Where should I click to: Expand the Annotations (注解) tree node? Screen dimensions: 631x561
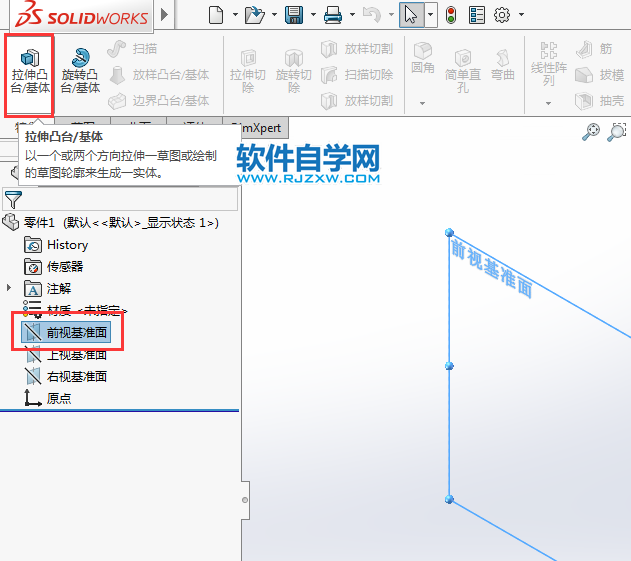[x=8, y=288]
